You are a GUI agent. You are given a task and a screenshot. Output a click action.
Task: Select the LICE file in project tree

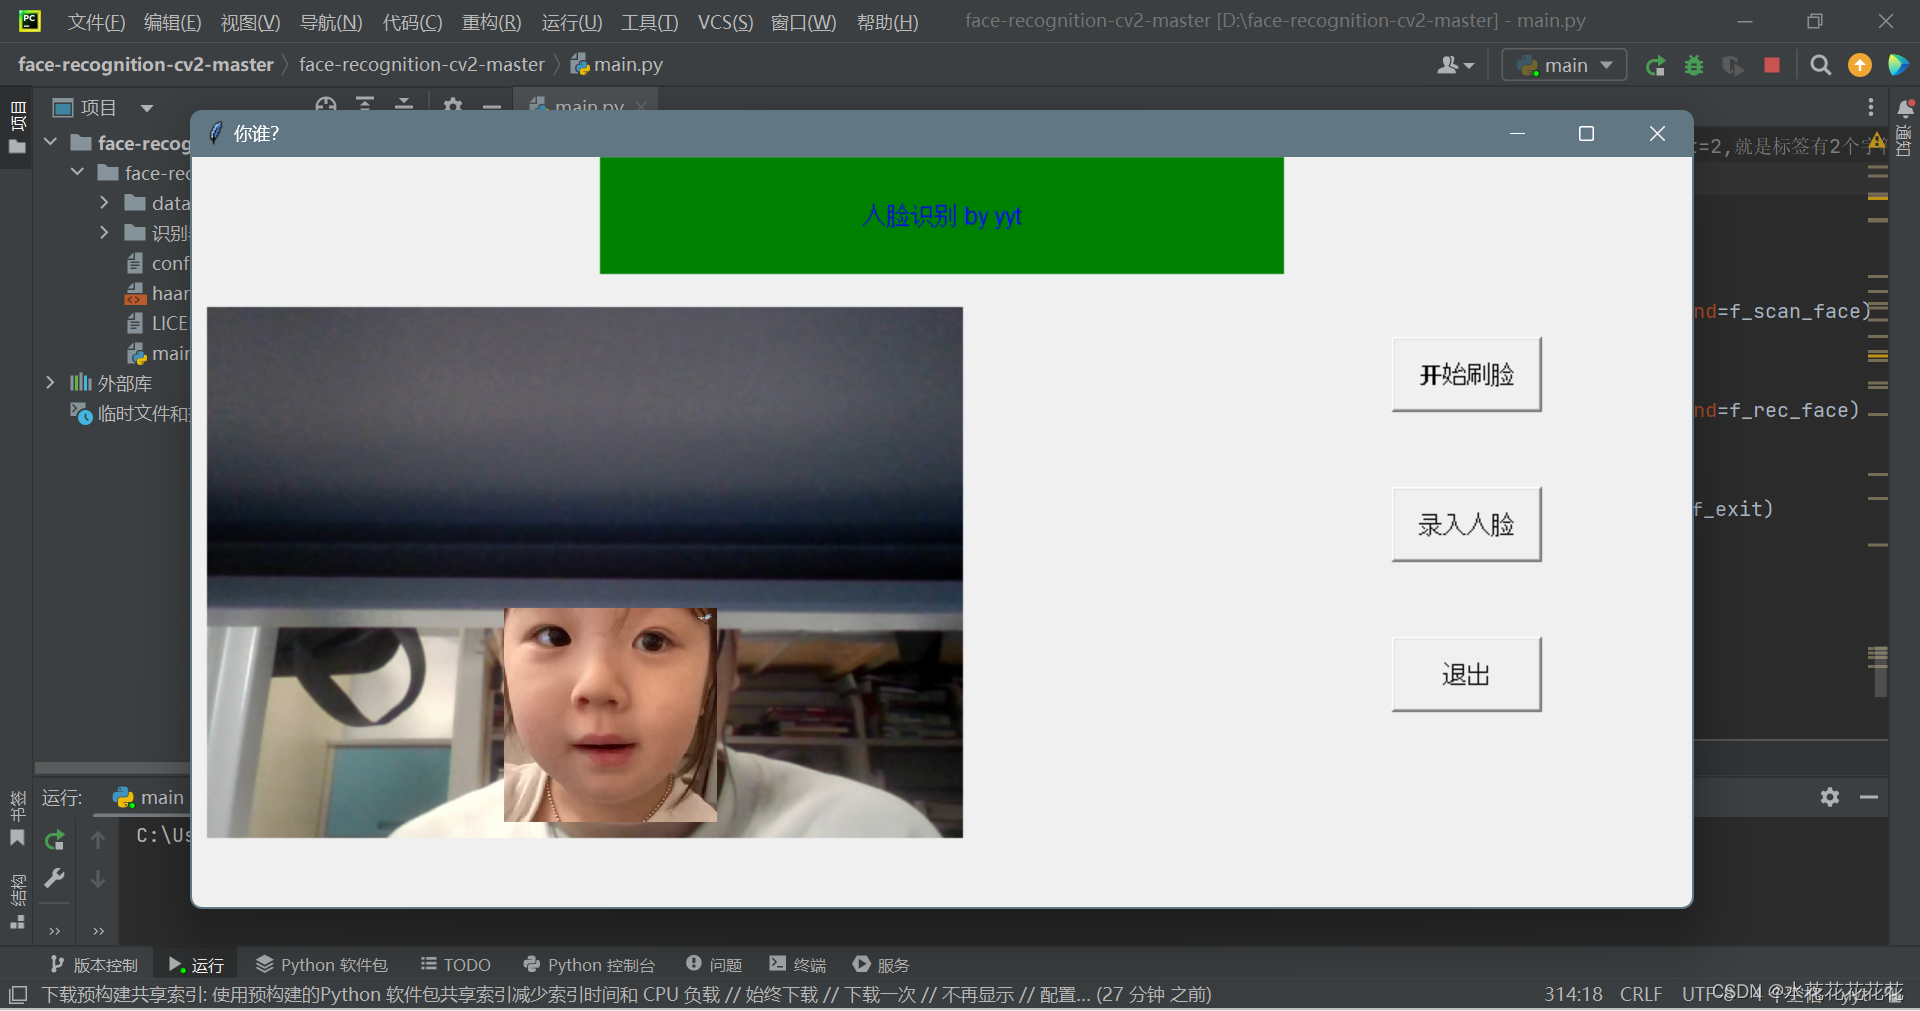point(158,323)
